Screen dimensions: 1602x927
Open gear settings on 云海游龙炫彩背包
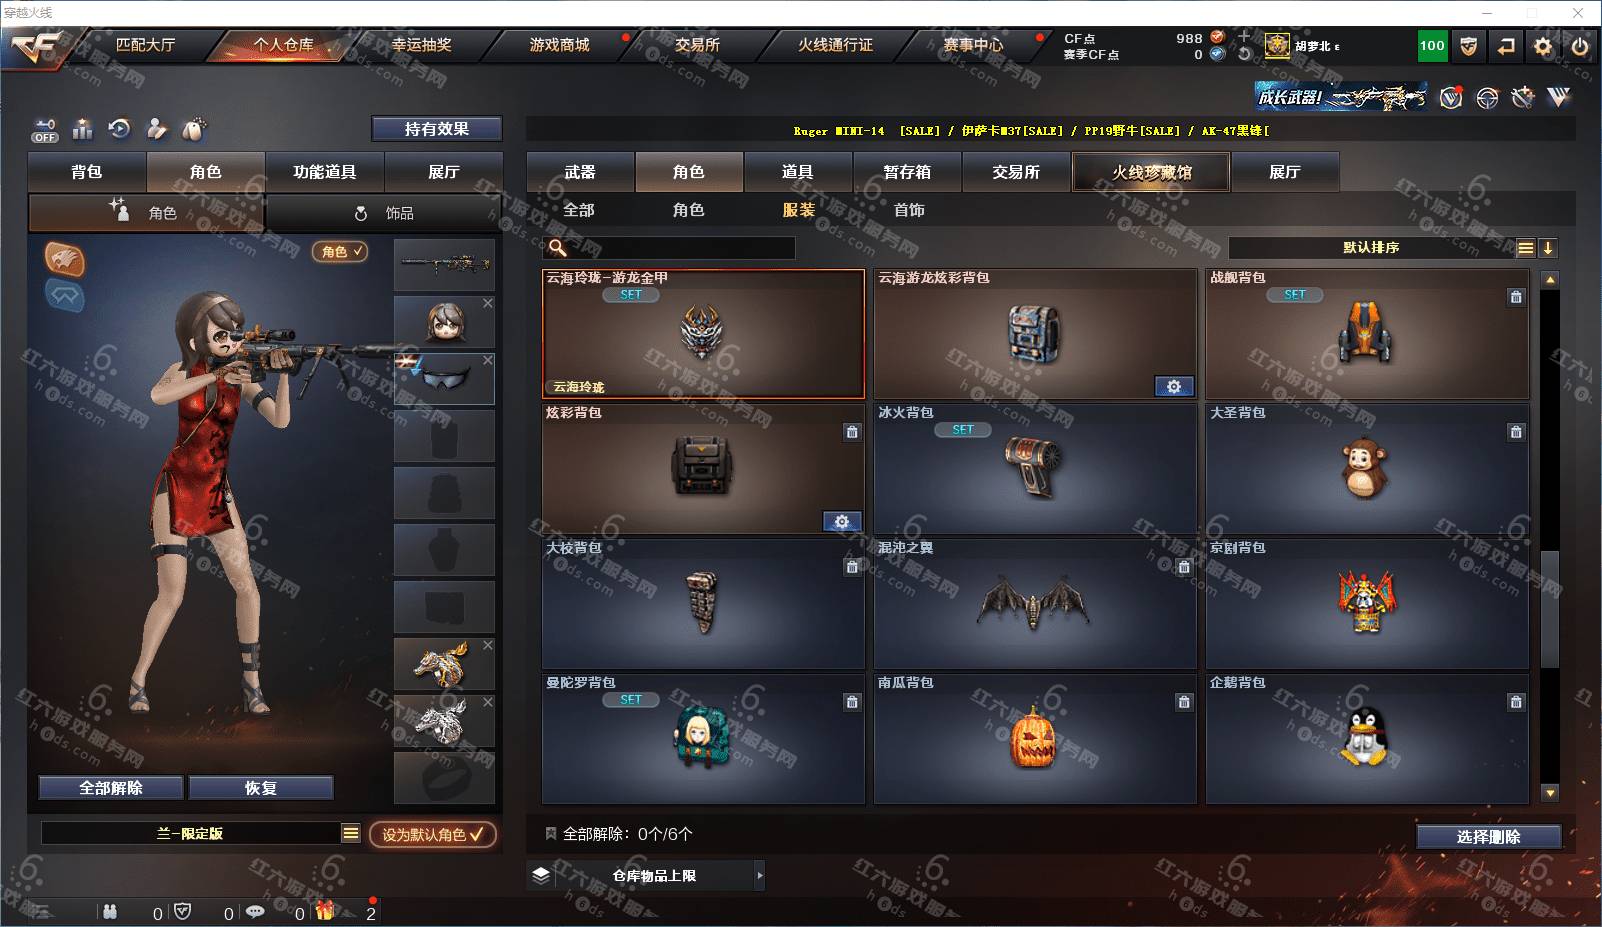1174,386
